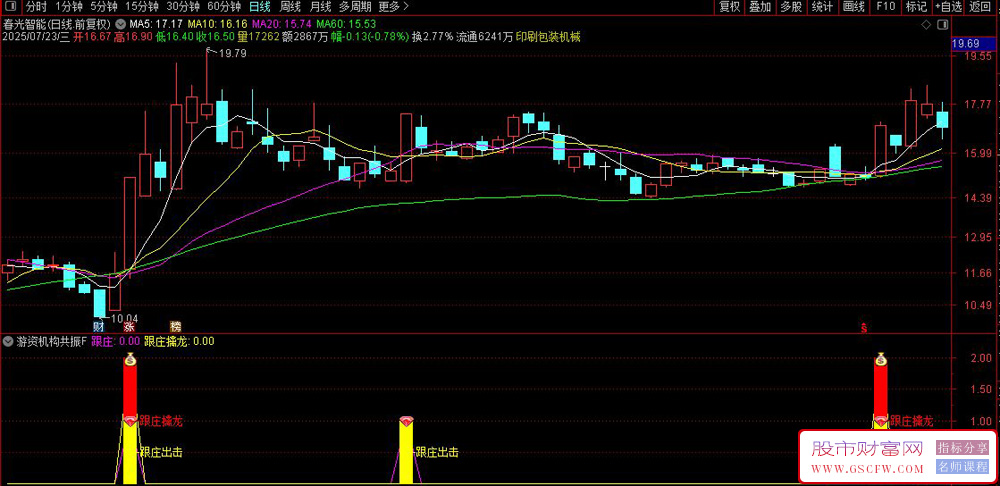Open the main chart 春光智能 indicator dropdown
The height and width of the screenshot is (486, 1000).
coord(121,25)
